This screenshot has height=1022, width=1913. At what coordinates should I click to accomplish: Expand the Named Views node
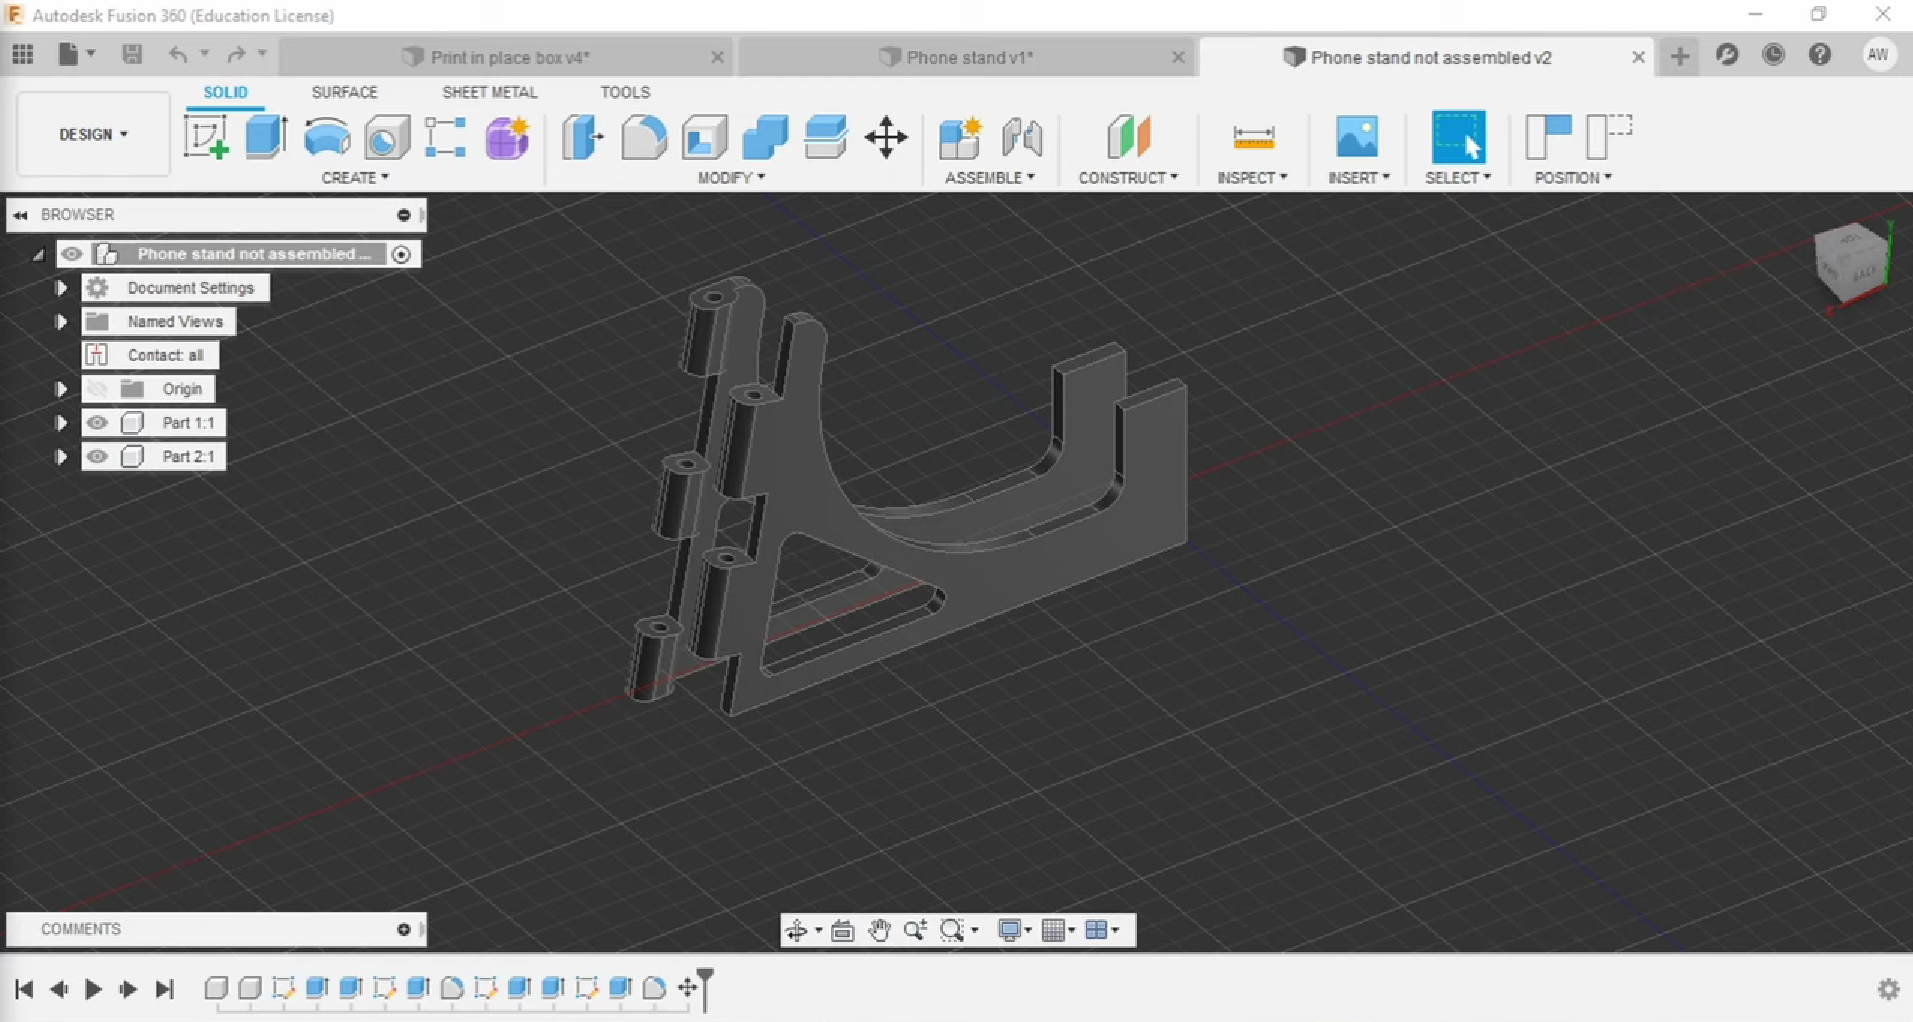pos(61,322)
